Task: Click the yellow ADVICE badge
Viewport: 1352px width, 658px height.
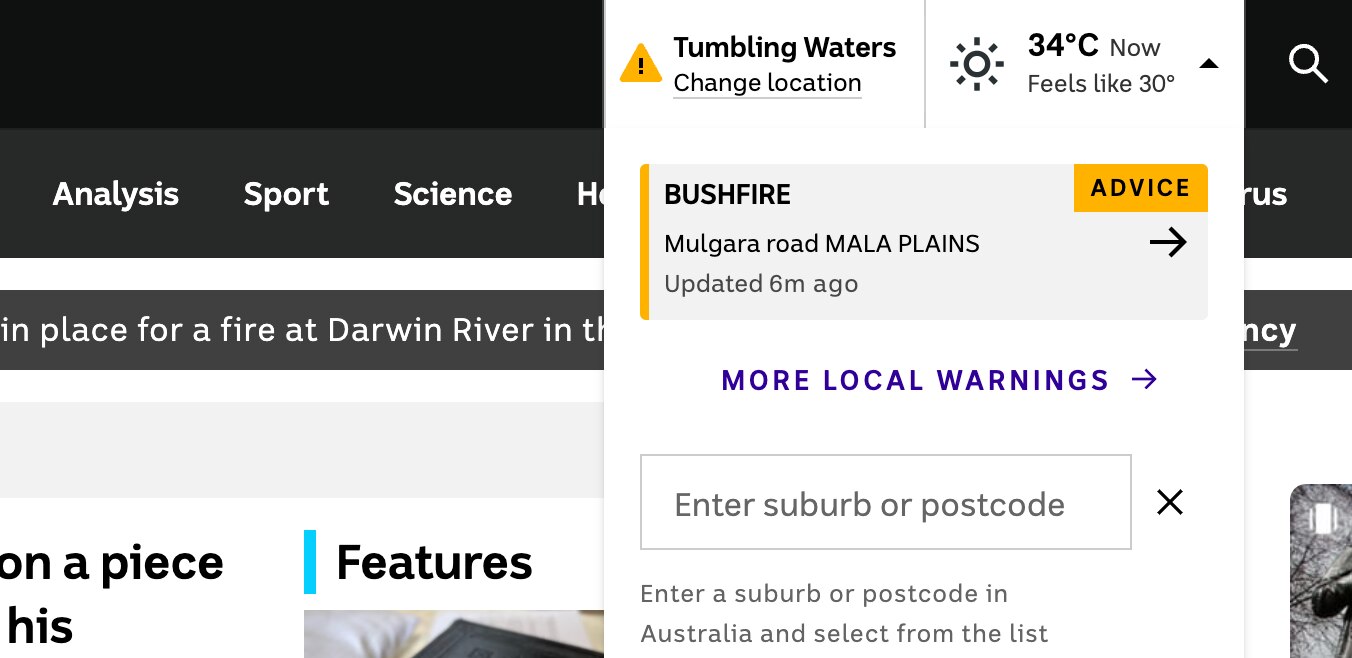Action: [x=1140, y=188]
